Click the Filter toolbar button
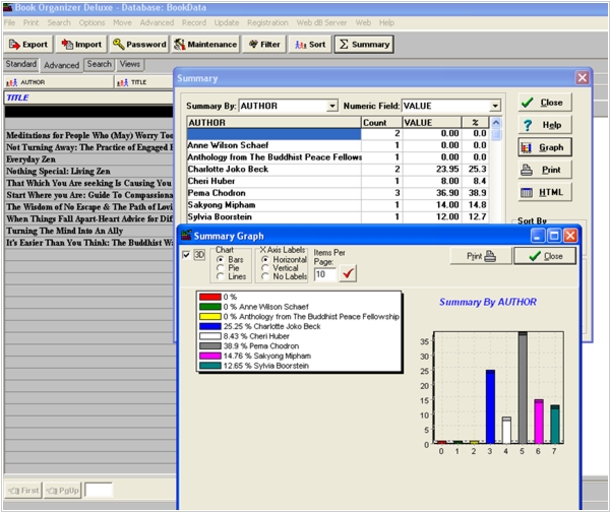 (265, 44)
